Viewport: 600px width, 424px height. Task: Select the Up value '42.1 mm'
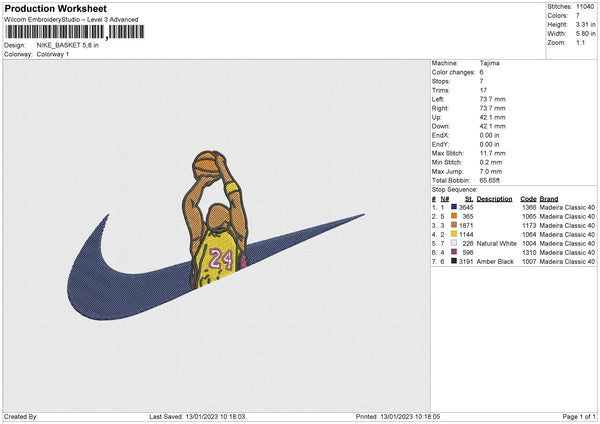(x=492, y=117)
